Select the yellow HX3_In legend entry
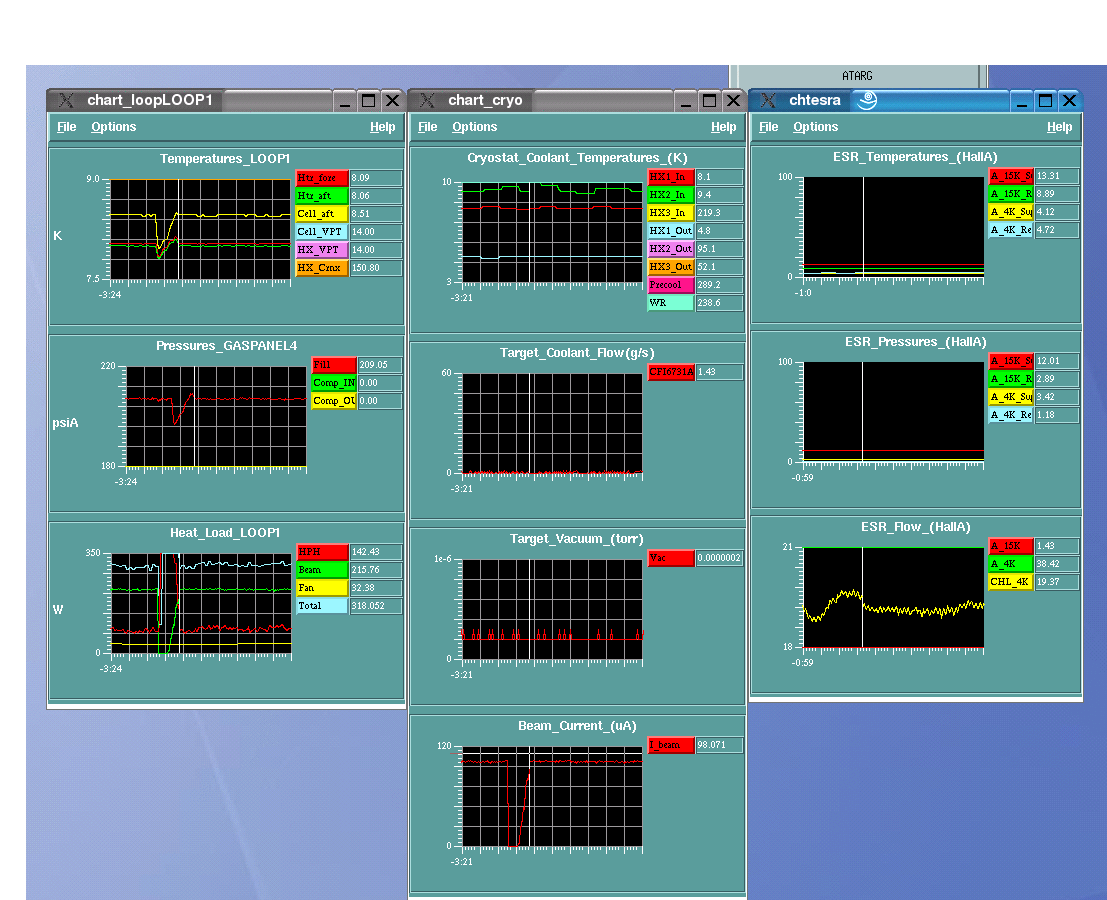Screen dimensions: 1107x900 click(x=671, y=213)
